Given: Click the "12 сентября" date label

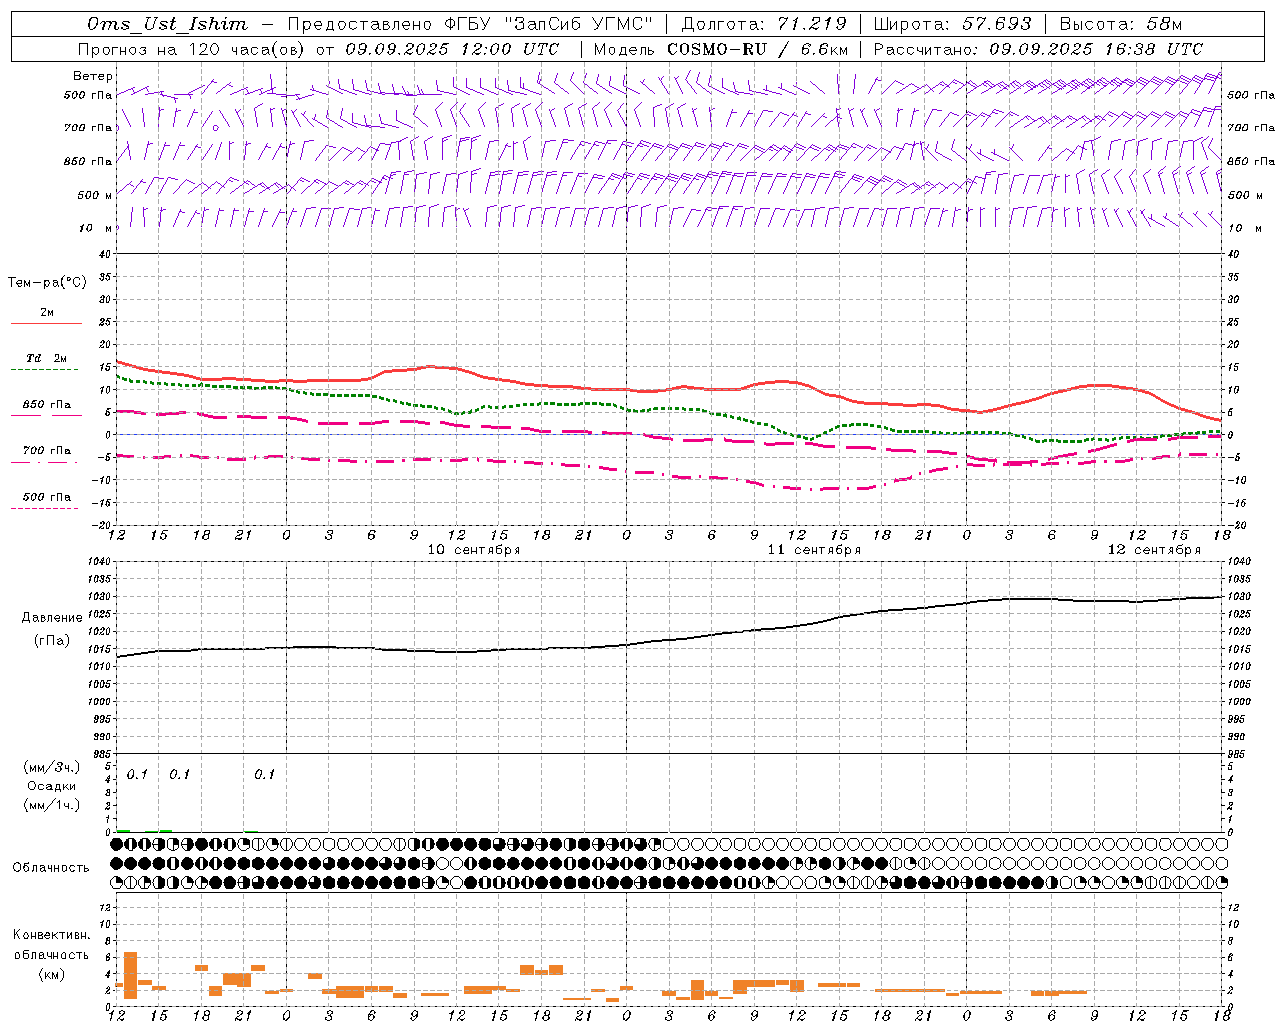Looking at the screenshot, I should click(1154, 550).
